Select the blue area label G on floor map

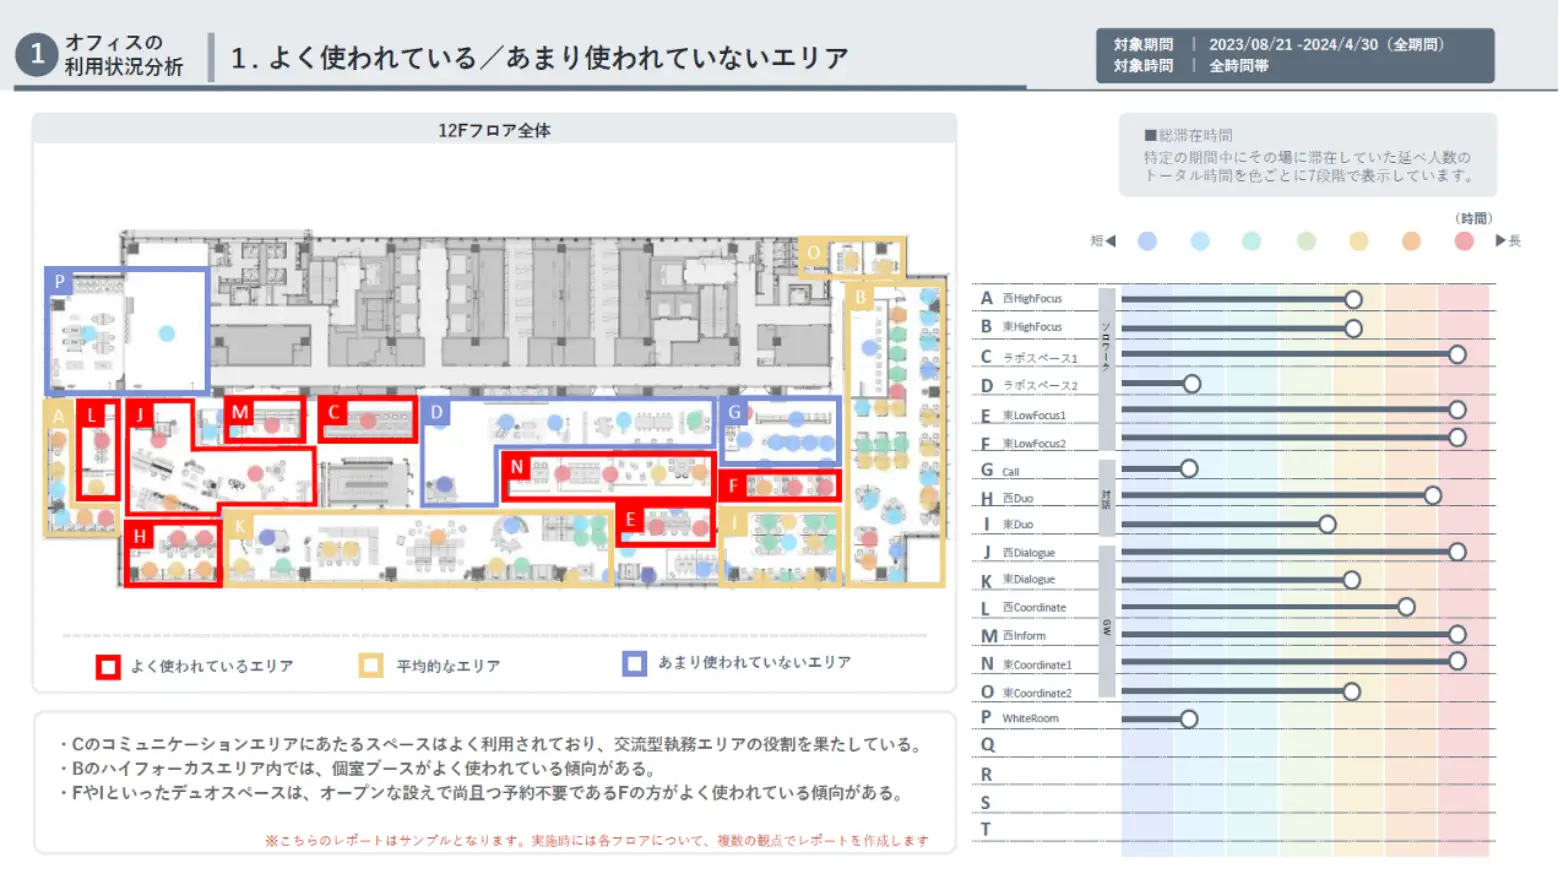735,412
